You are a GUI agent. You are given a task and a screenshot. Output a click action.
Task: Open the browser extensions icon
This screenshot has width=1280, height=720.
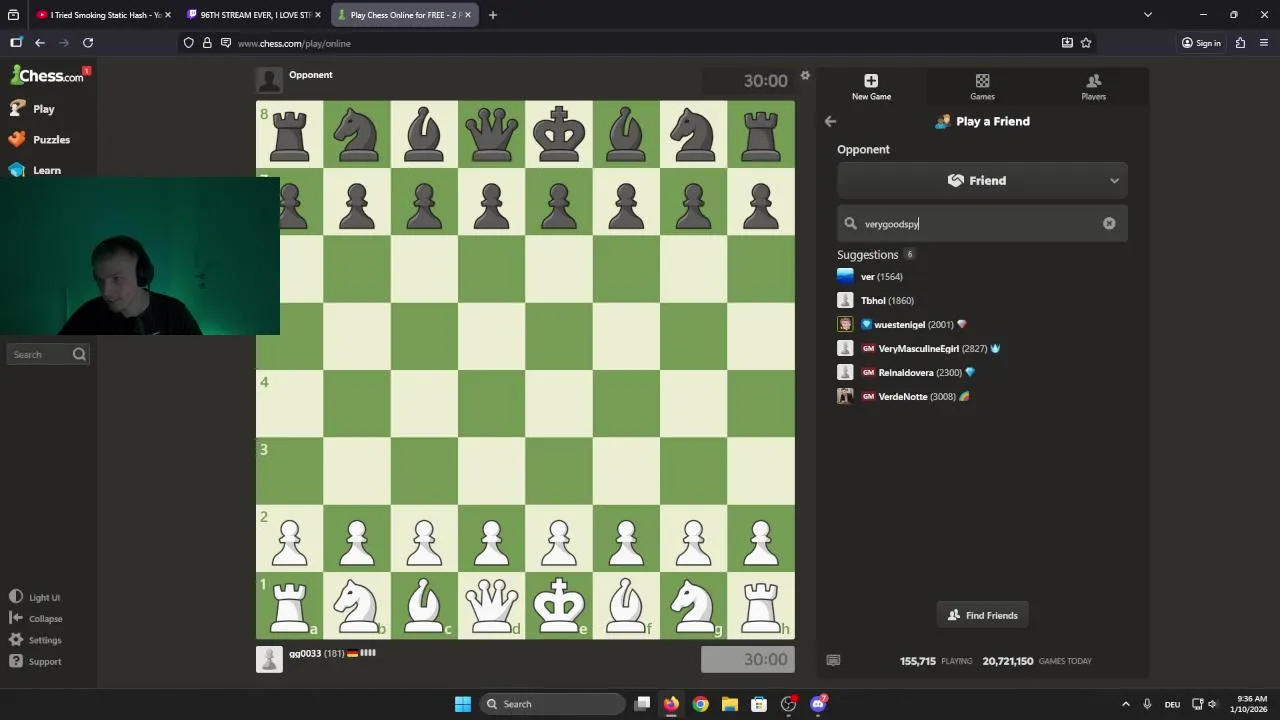1240,43
